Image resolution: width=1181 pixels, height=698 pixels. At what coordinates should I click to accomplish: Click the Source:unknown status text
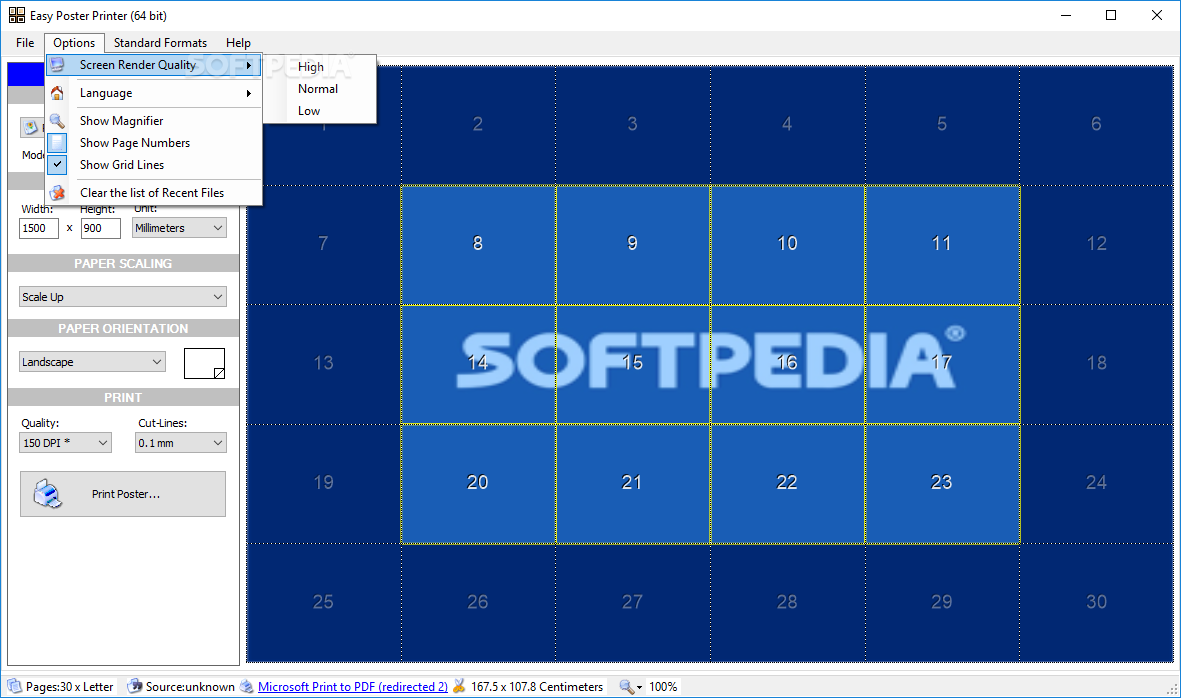click(x=190, y=687)
